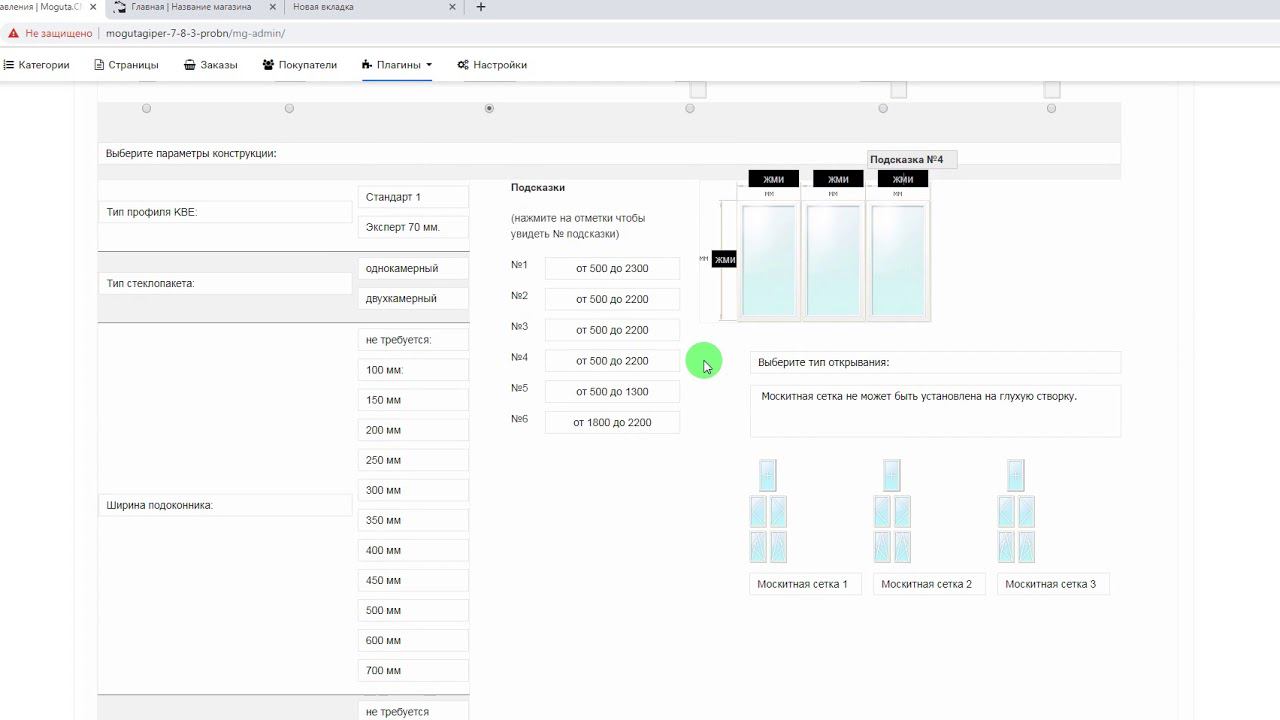Select Москитная сетка 2 window thumbnail
Image resolution: width=1280 pixels, height=720 pixels.
tap(892, 512)
